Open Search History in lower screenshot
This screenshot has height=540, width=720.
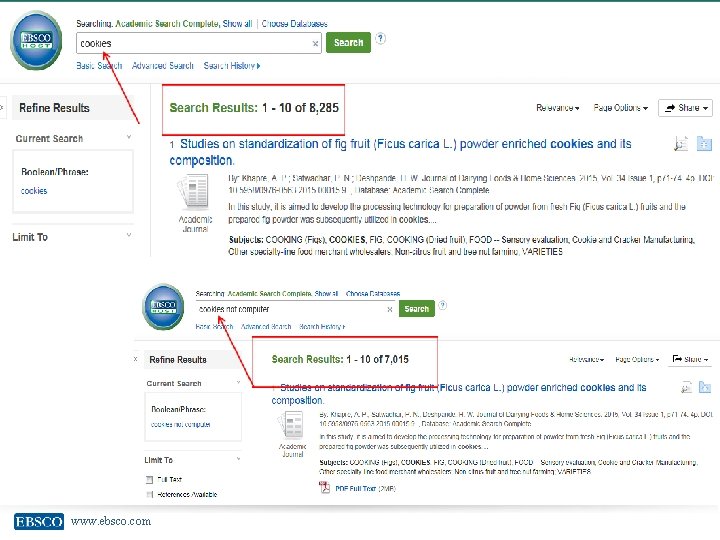pos(322,326)
